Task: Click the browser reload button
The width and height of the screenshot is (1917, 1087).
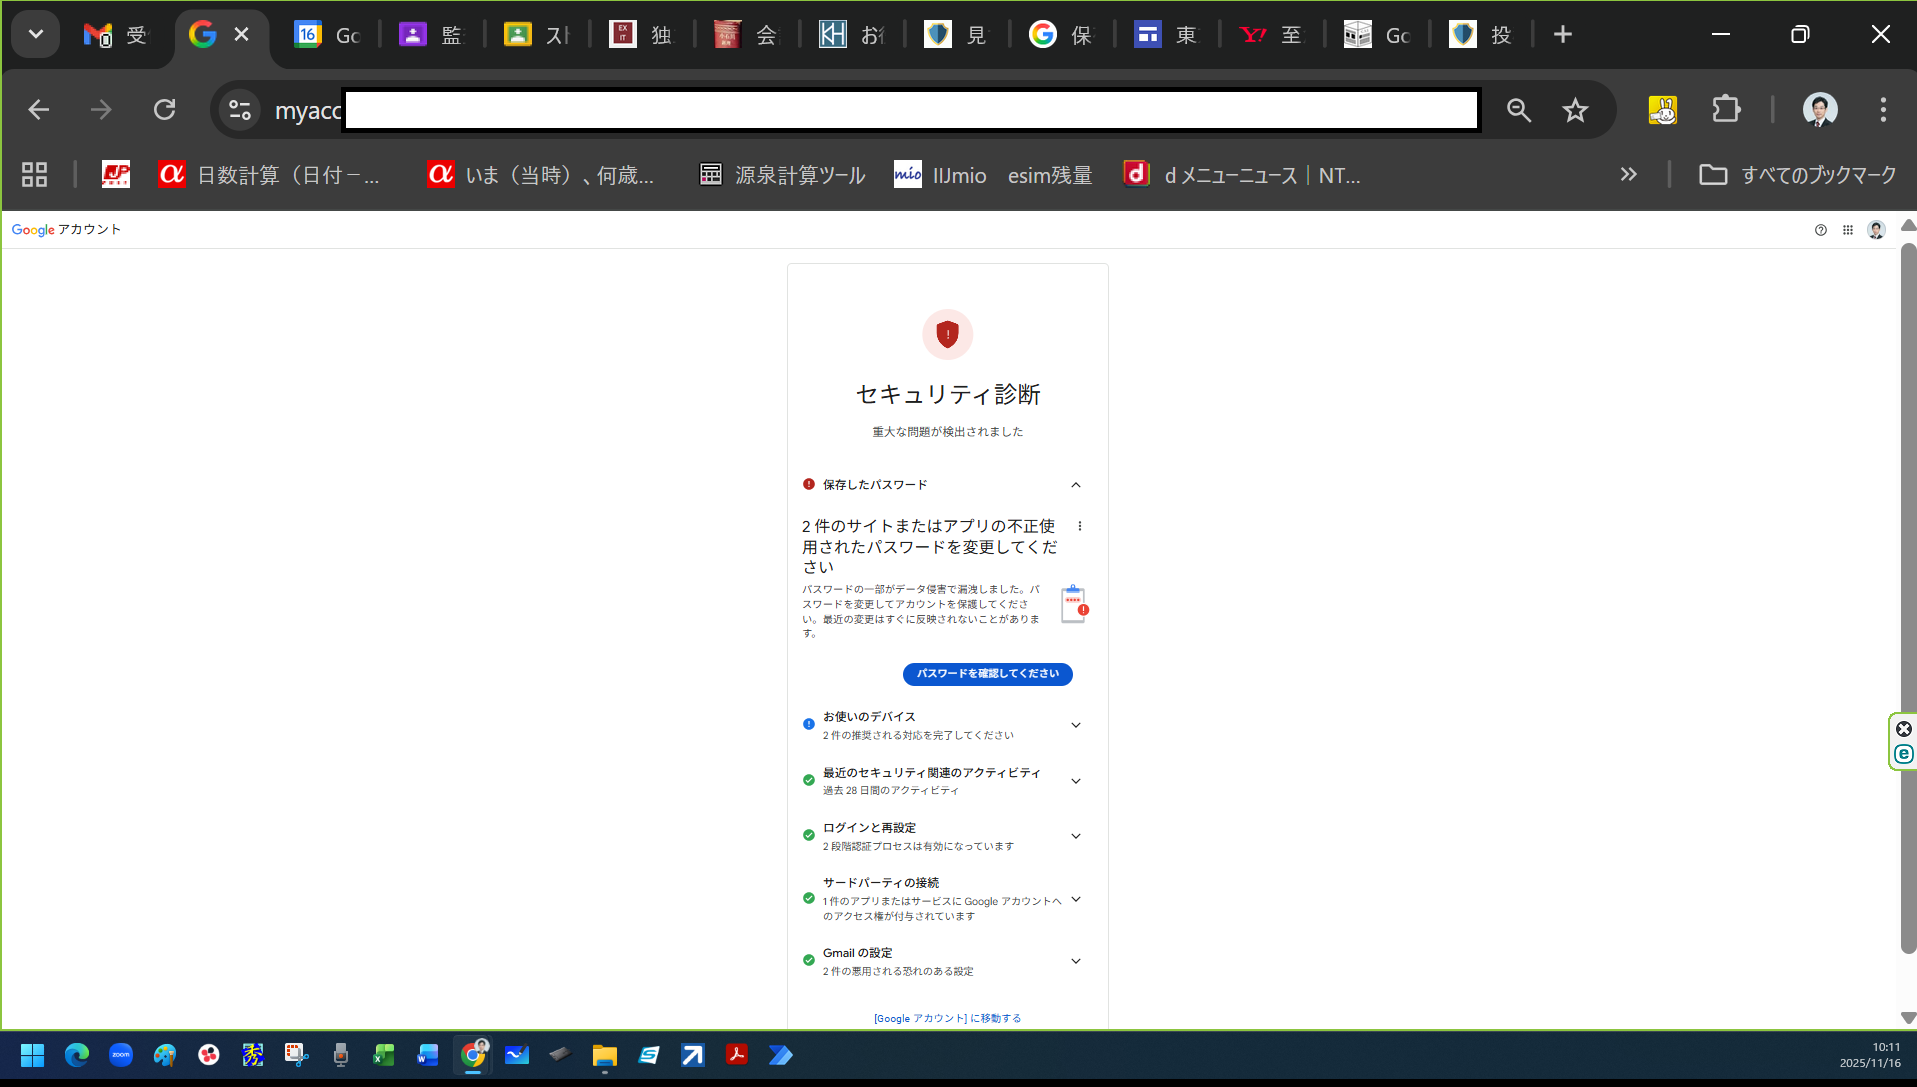Action: pyautogui.click(x=164, y=110)
